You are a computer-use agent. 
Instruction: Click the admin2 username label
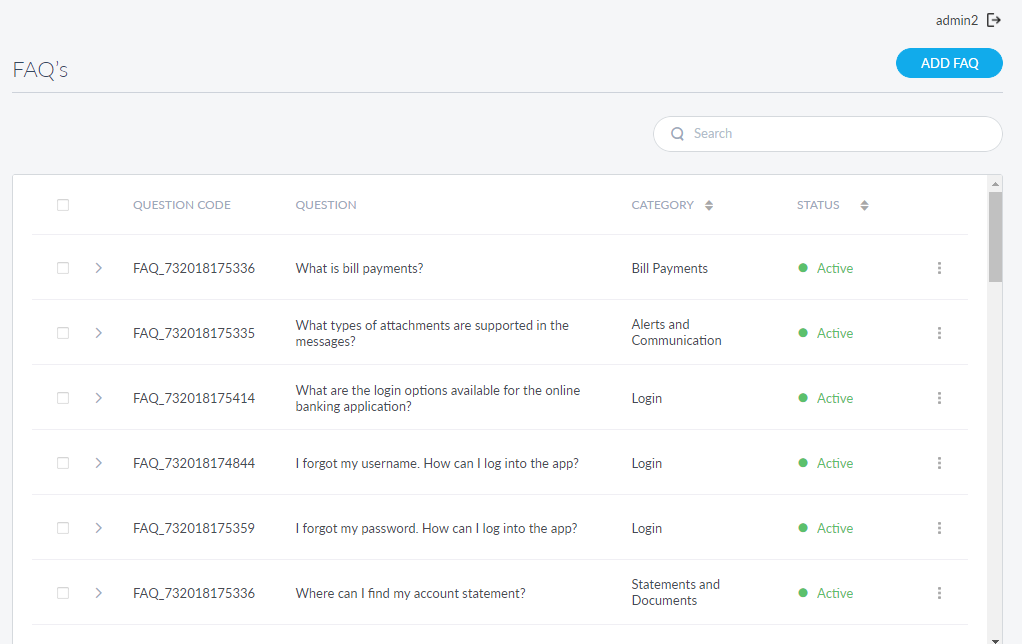[956, 20]
